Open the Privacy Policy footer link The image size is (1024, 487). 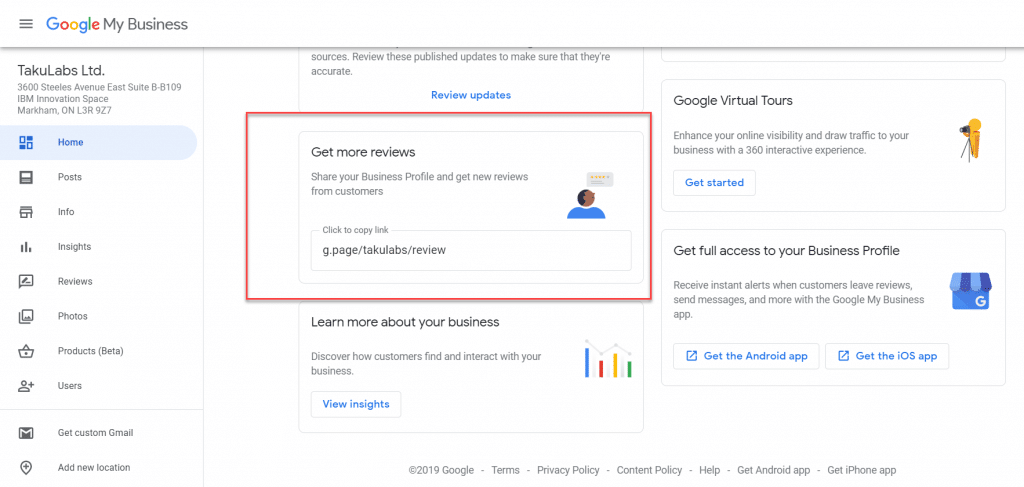pyautogui.click(x=568, y=470)
